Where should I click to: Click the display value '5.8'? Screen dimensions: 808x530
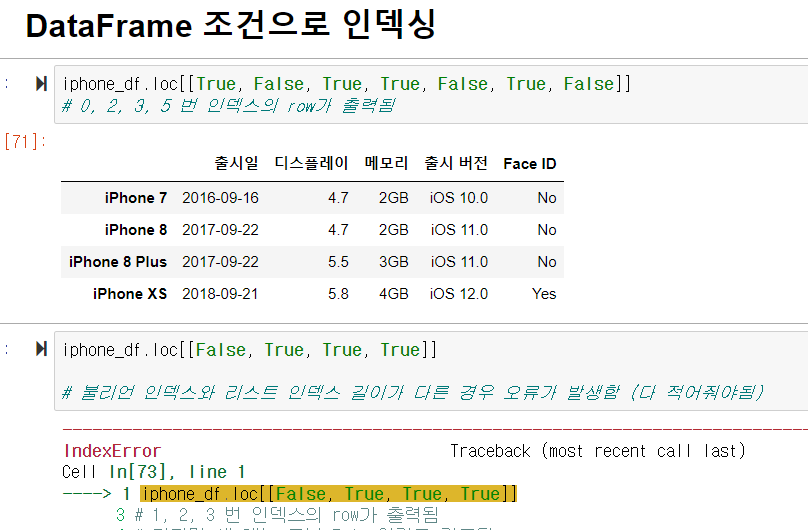[x=338, y=294]
